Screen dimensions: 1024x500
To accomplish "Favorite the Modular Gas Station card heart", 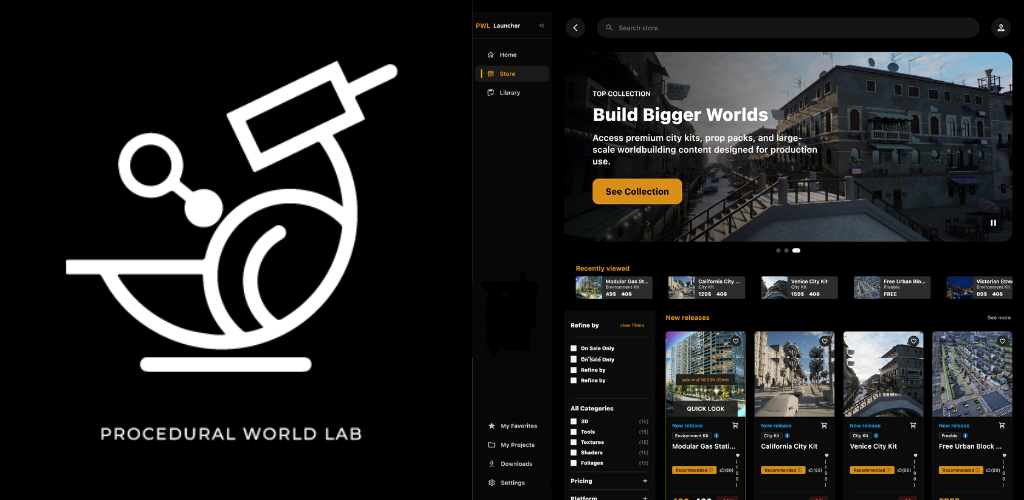I will (x=736, y=341).
